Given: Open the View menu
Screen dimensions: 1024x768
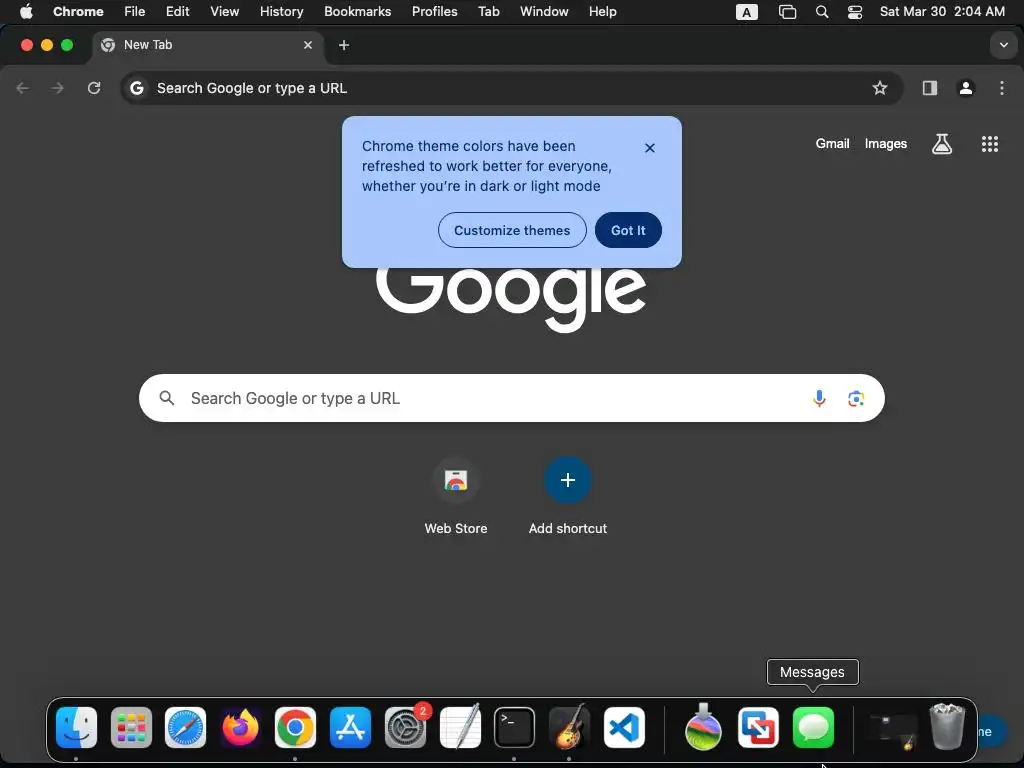Looking at the screenshot, I should tap(224, 12).
